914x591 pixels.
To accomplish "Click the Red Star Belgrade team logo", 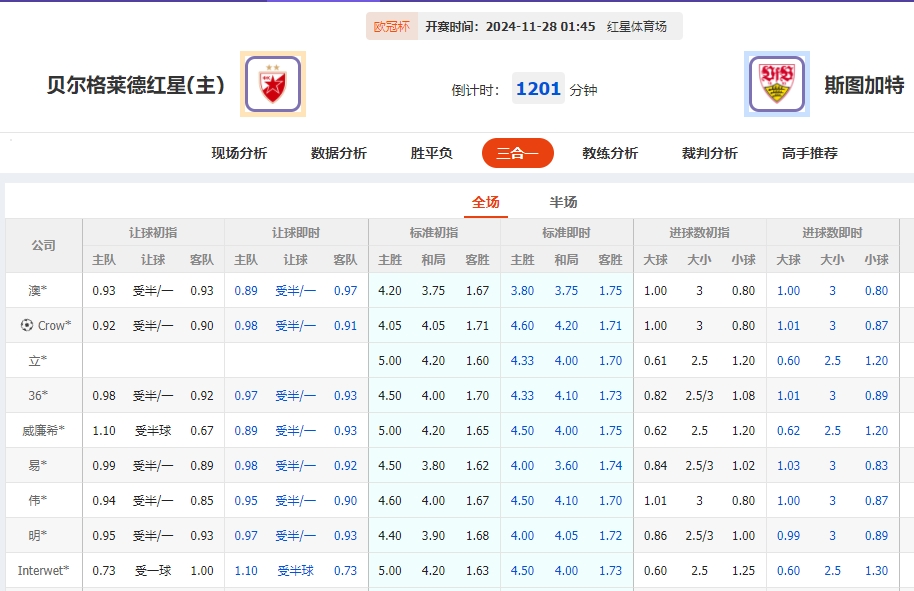I will pos(271,81).
